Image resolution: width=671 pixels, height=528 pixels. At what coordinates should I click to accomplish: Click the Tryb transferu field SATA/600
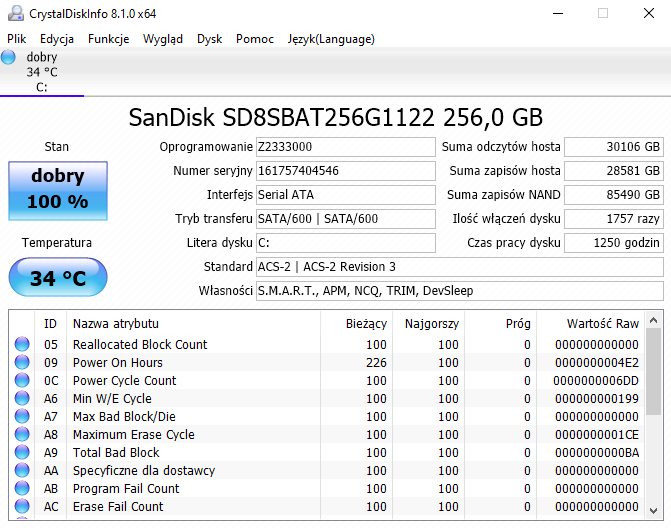(x=346, y=219)
